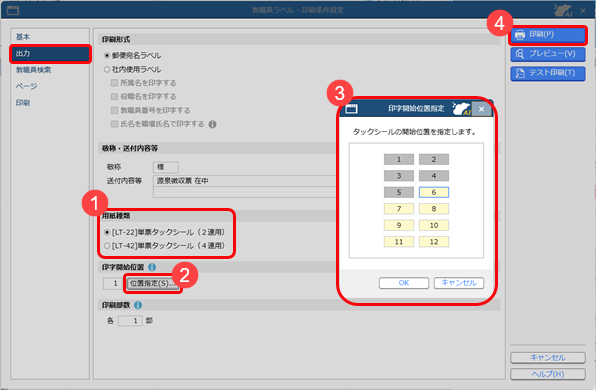Open the 出力 tab
The height and width of the screenshot is (390, 596).
[x=50, y=54]
